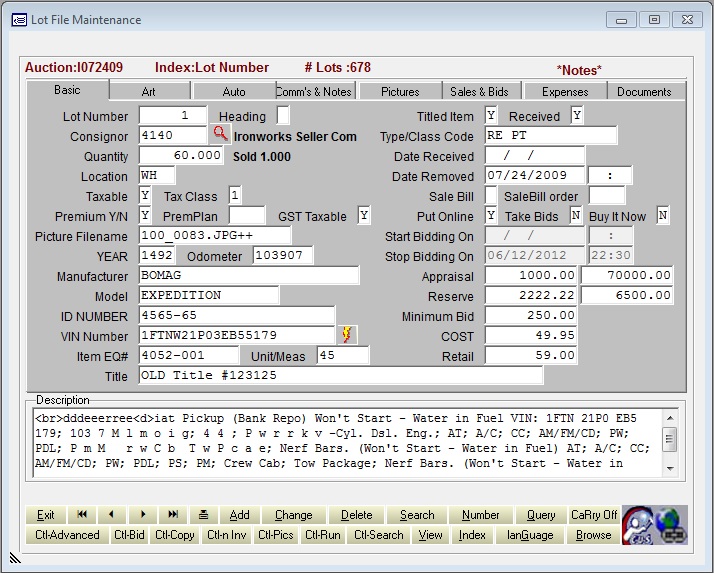Jump to the first record
This screenshot has width=714, height=573.
[82, 515]
